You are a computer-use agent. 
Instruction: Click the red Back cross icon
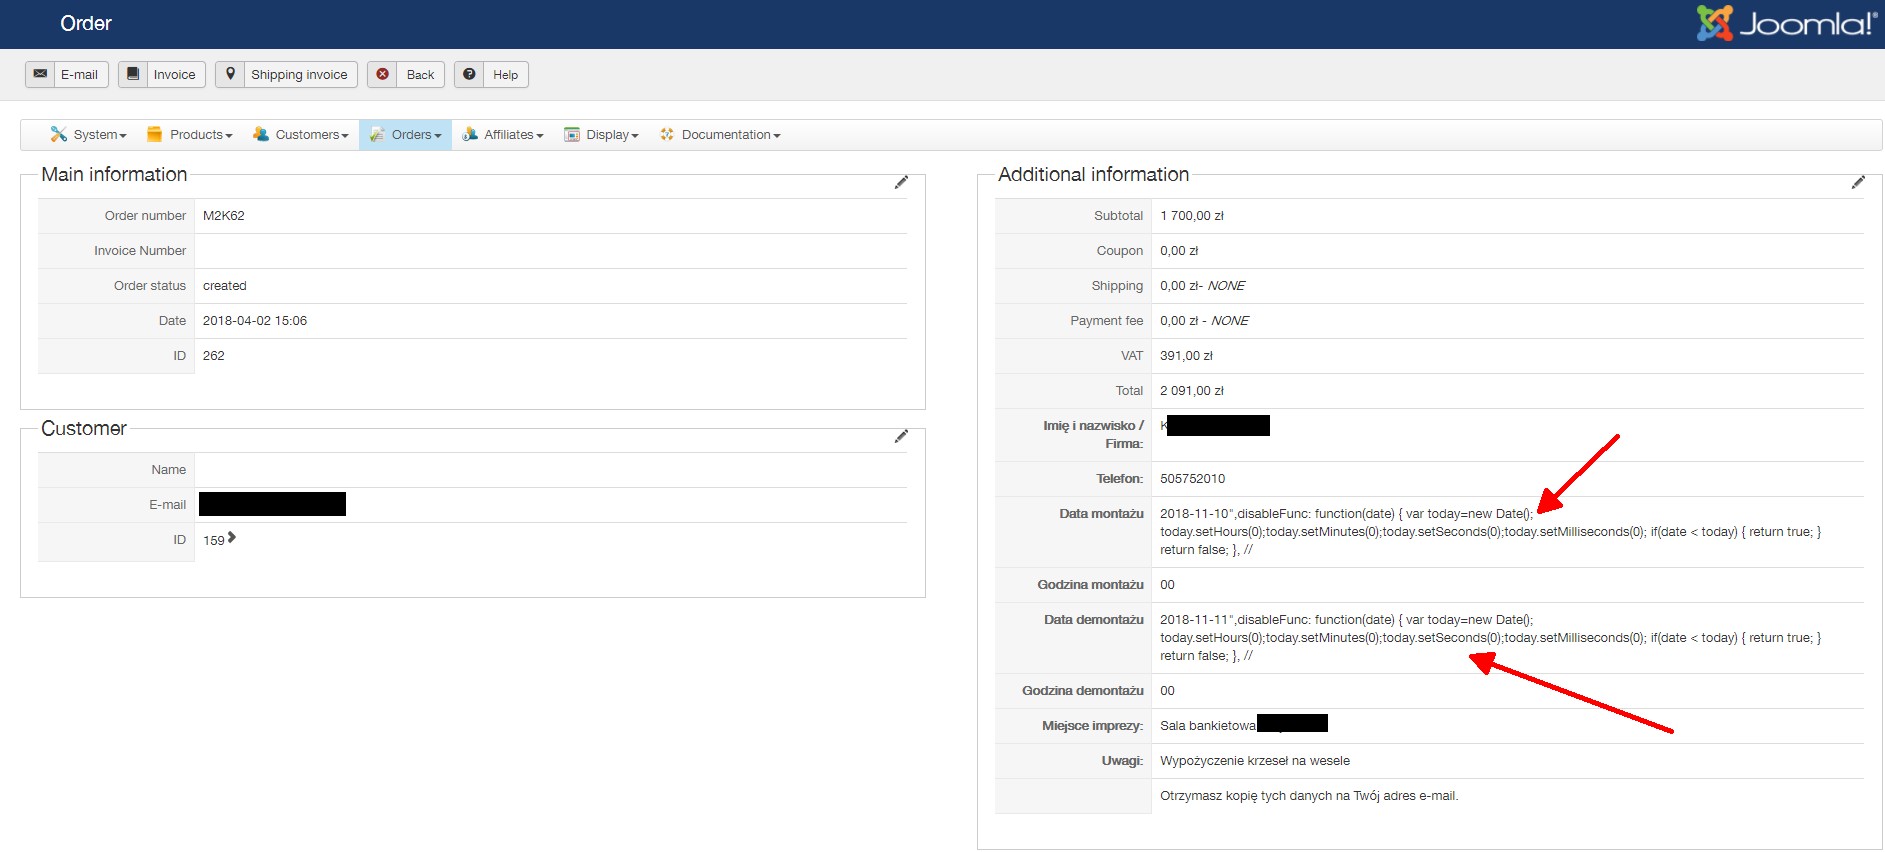point(382,74)
